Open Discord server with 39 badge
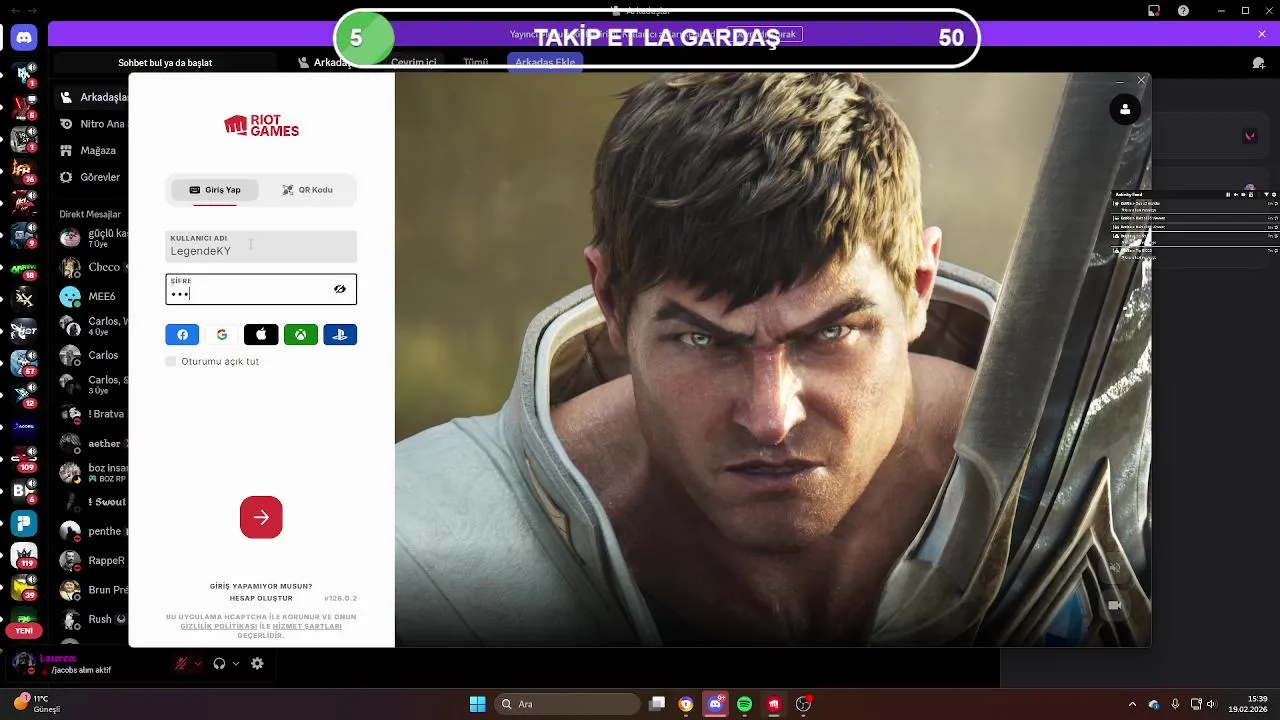 pyautogui.click(x=24, y=588)
